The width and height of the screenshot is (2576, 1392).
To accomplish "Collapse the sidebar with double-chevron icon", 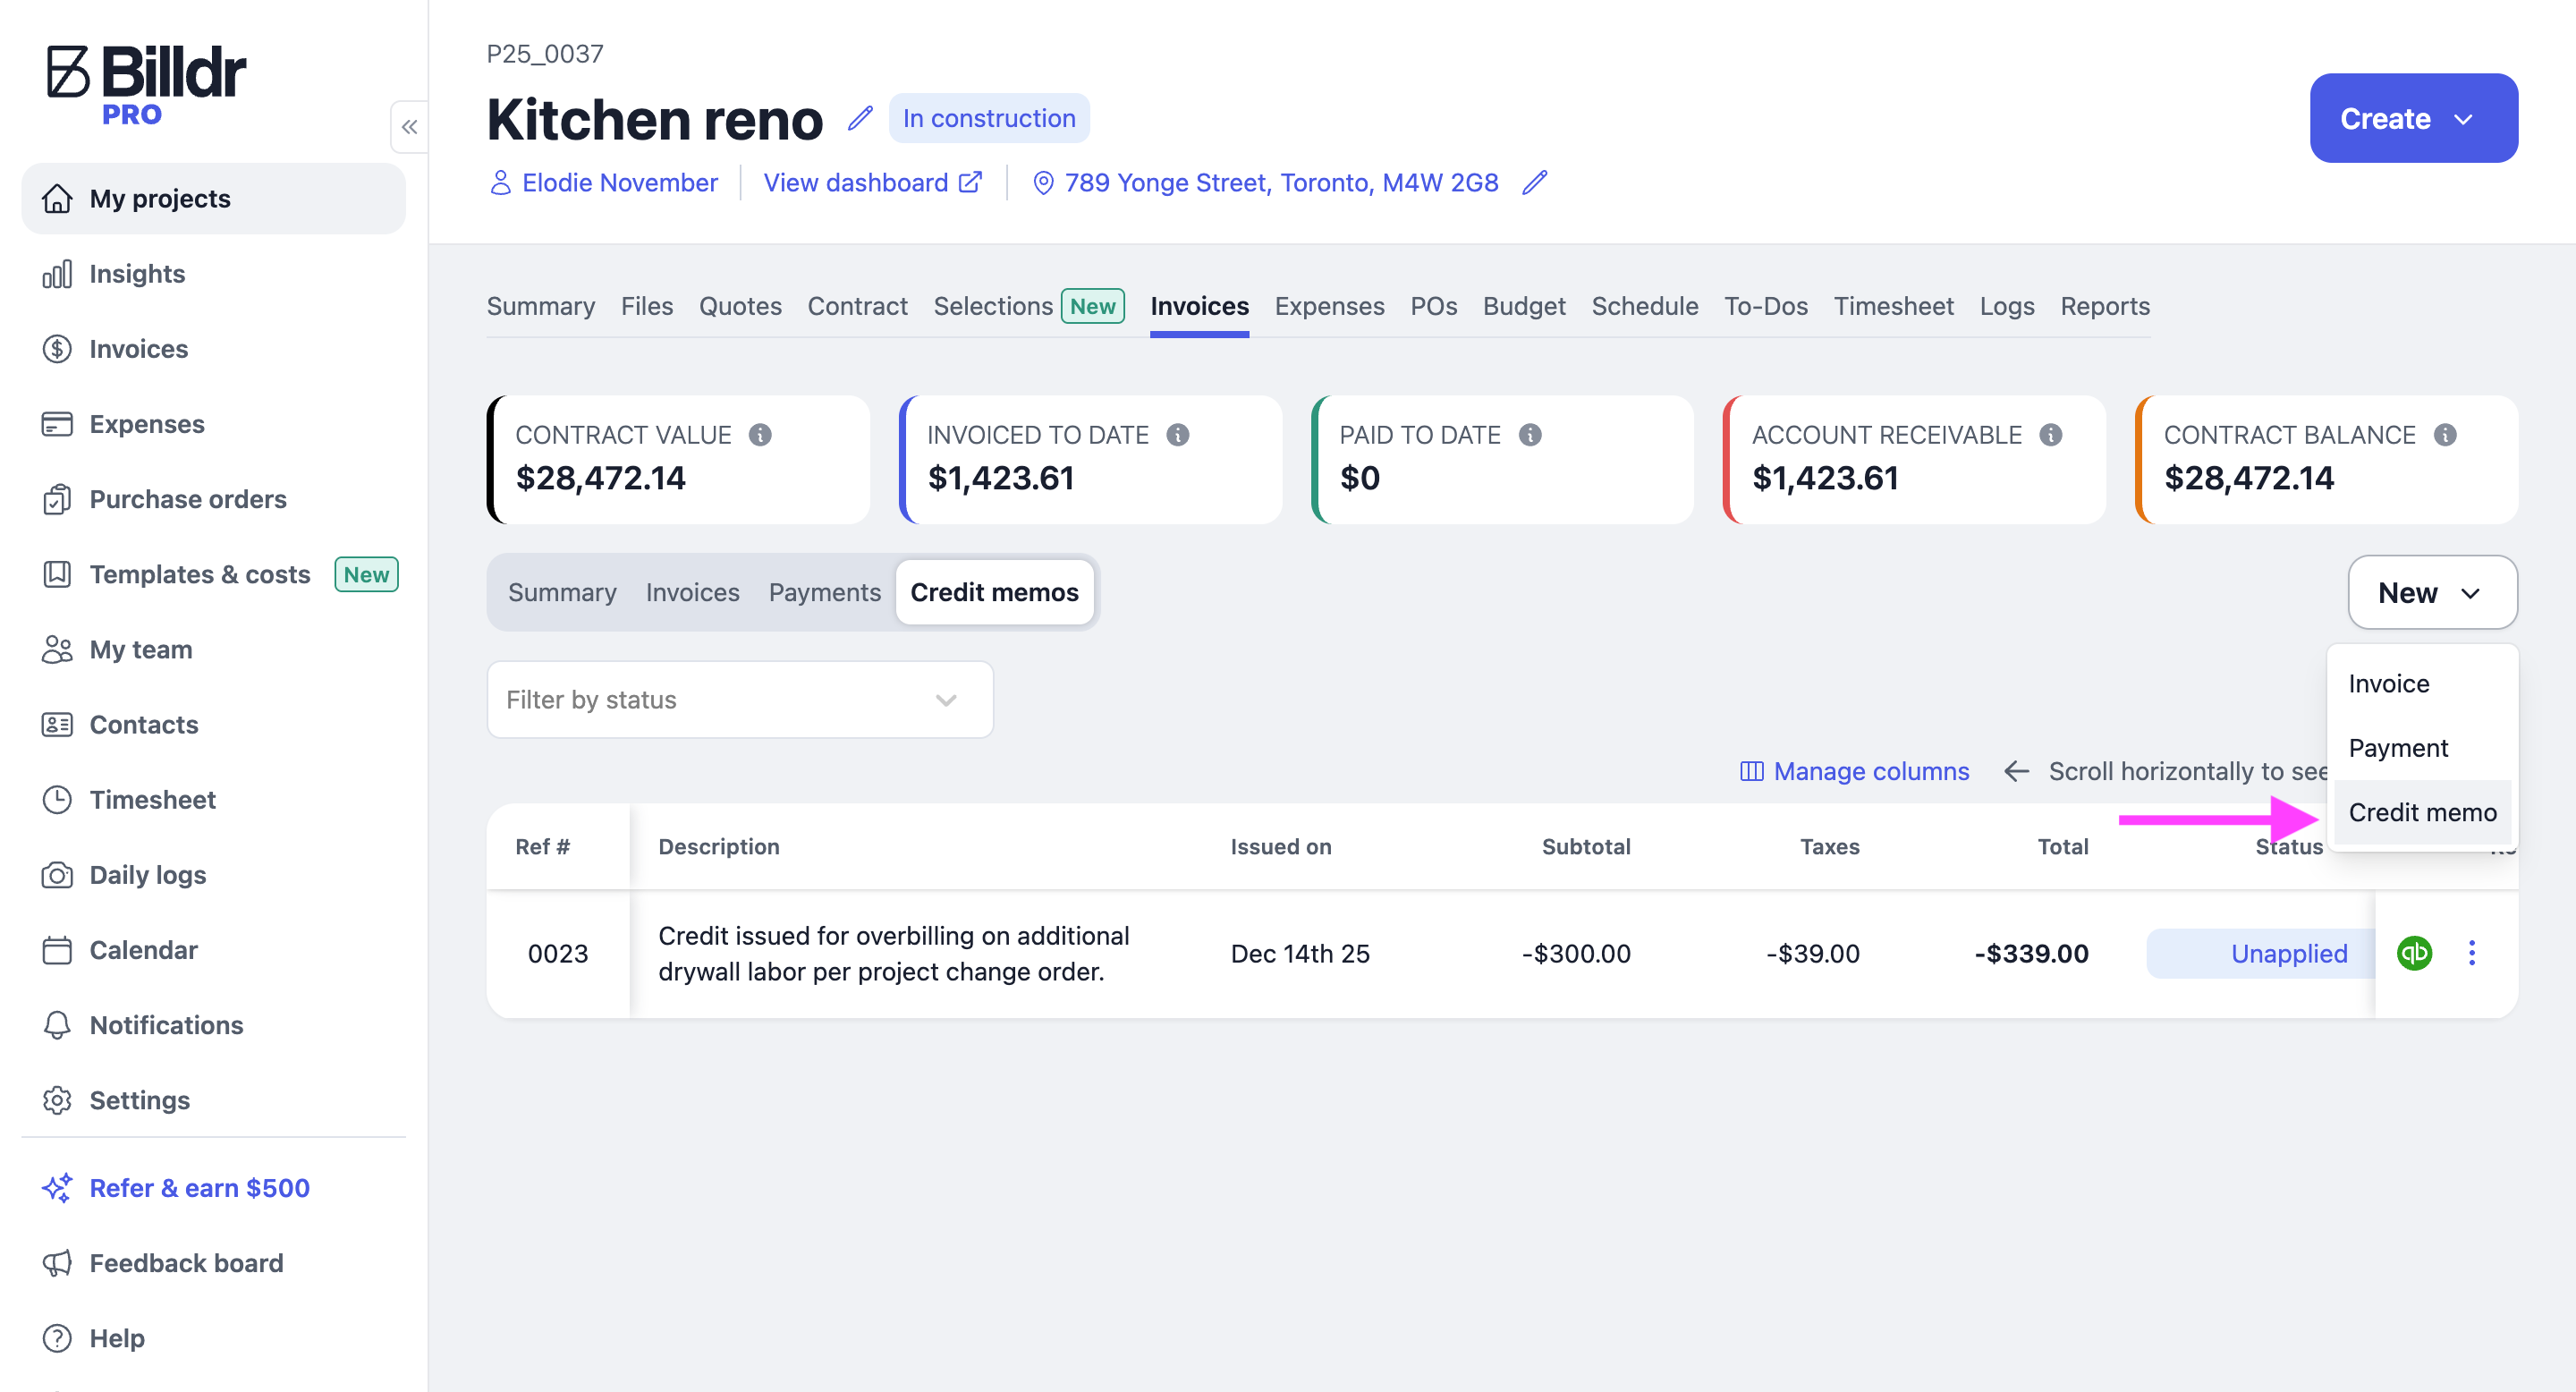I will (409, 127).
